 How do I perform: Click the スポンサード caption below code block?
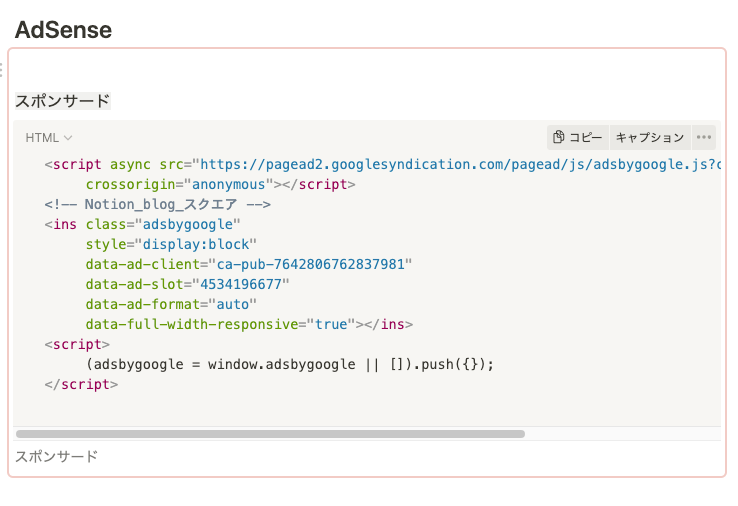click(x=56, y=456)
